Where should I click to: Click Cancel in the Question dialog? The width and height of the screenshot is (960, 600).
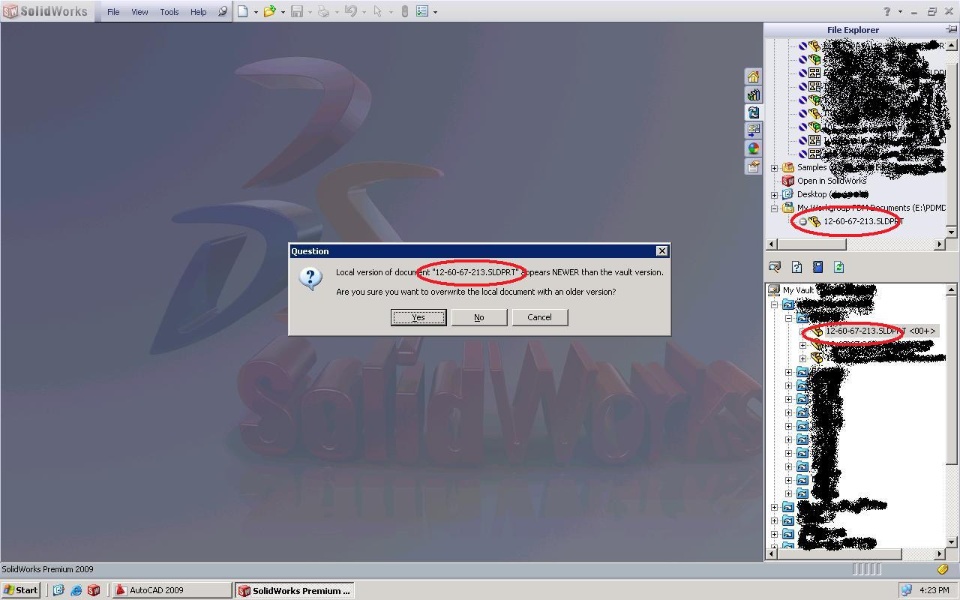point(539,317)
